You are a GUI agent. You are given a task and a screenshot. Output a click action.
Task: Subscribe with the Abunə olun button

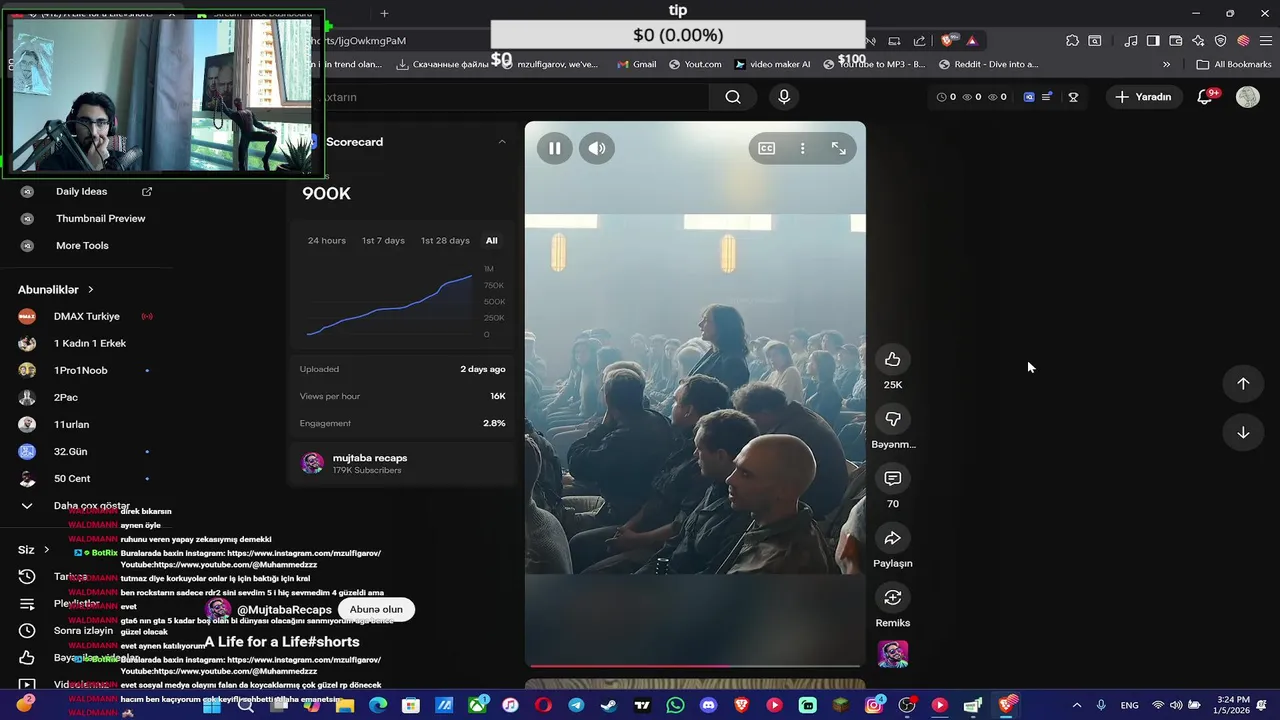point(376,609)
